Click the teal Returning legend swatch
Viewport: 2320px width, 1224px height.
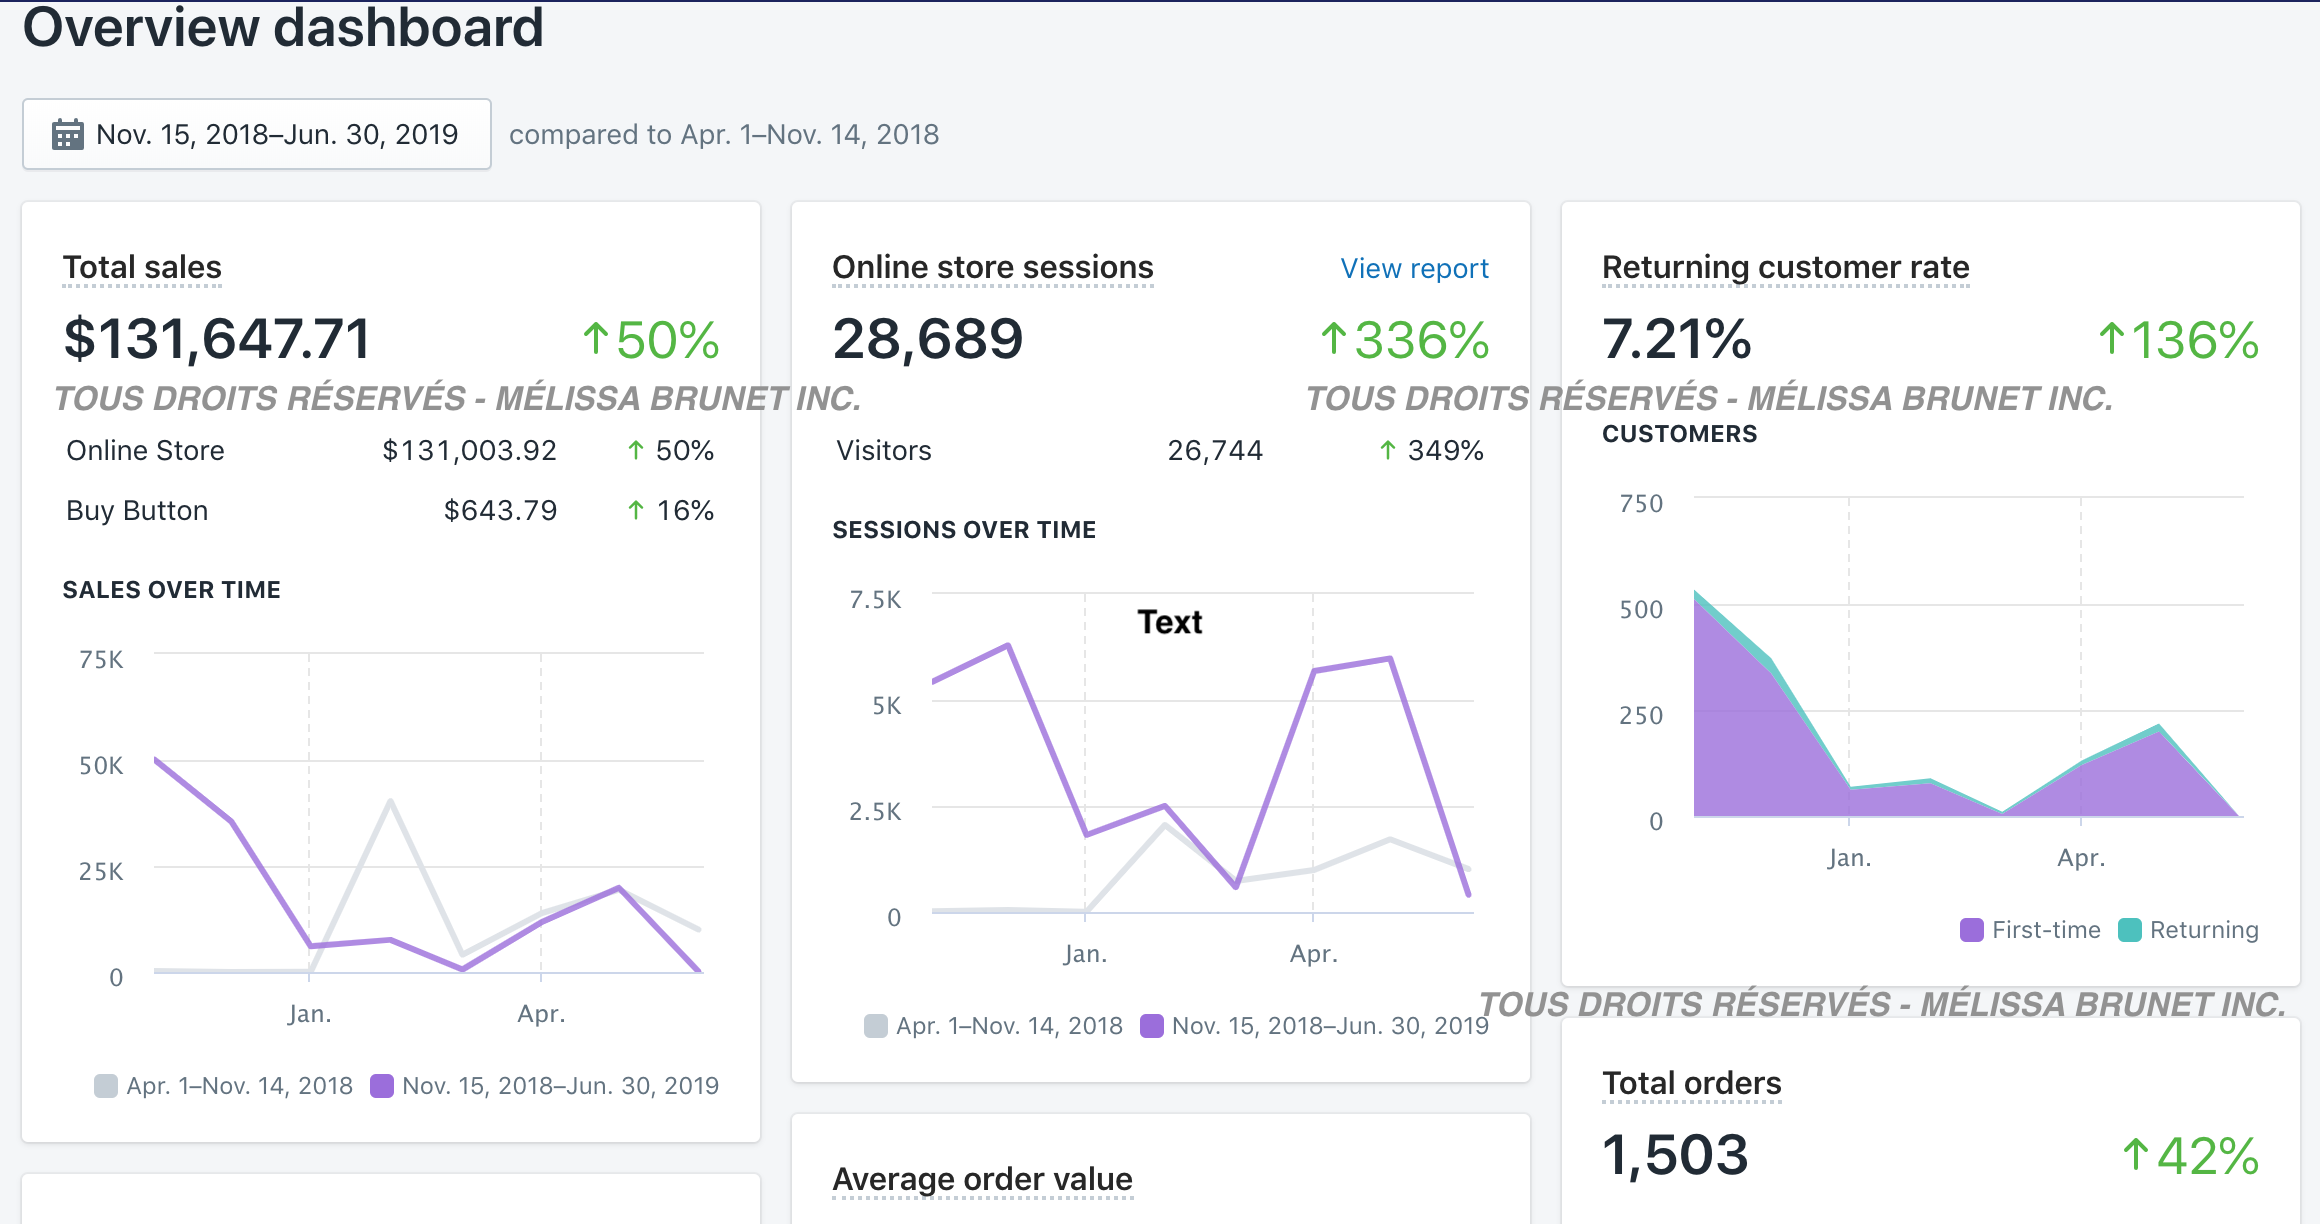(2129, 930)
